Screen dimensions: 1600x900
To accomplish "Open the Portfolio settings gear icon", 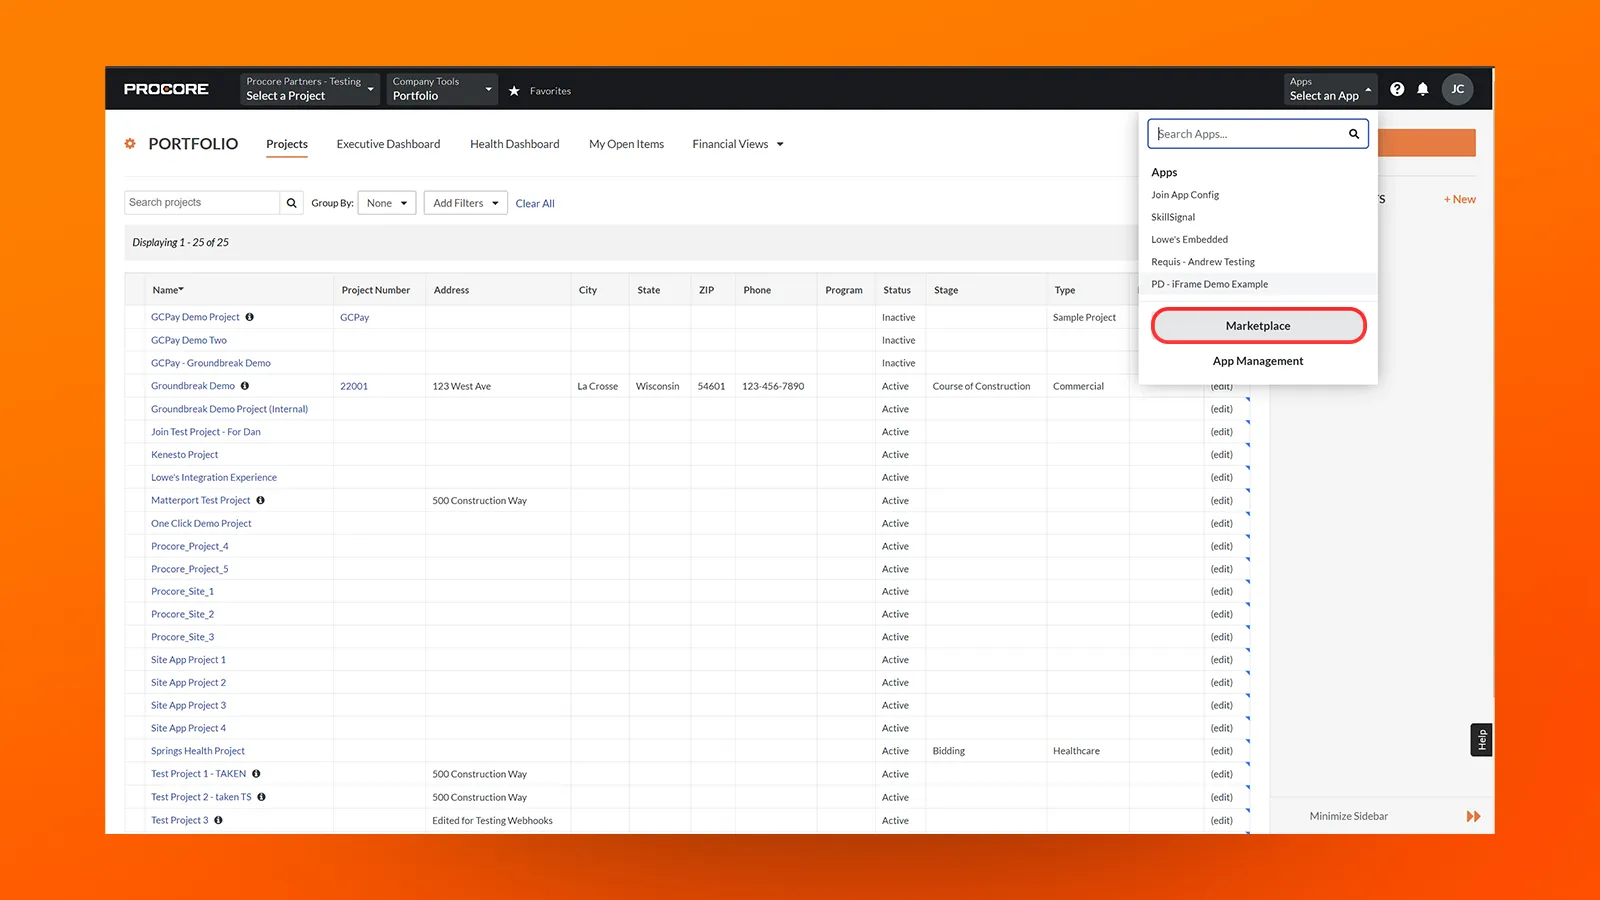I will click(x=130, y=143).
